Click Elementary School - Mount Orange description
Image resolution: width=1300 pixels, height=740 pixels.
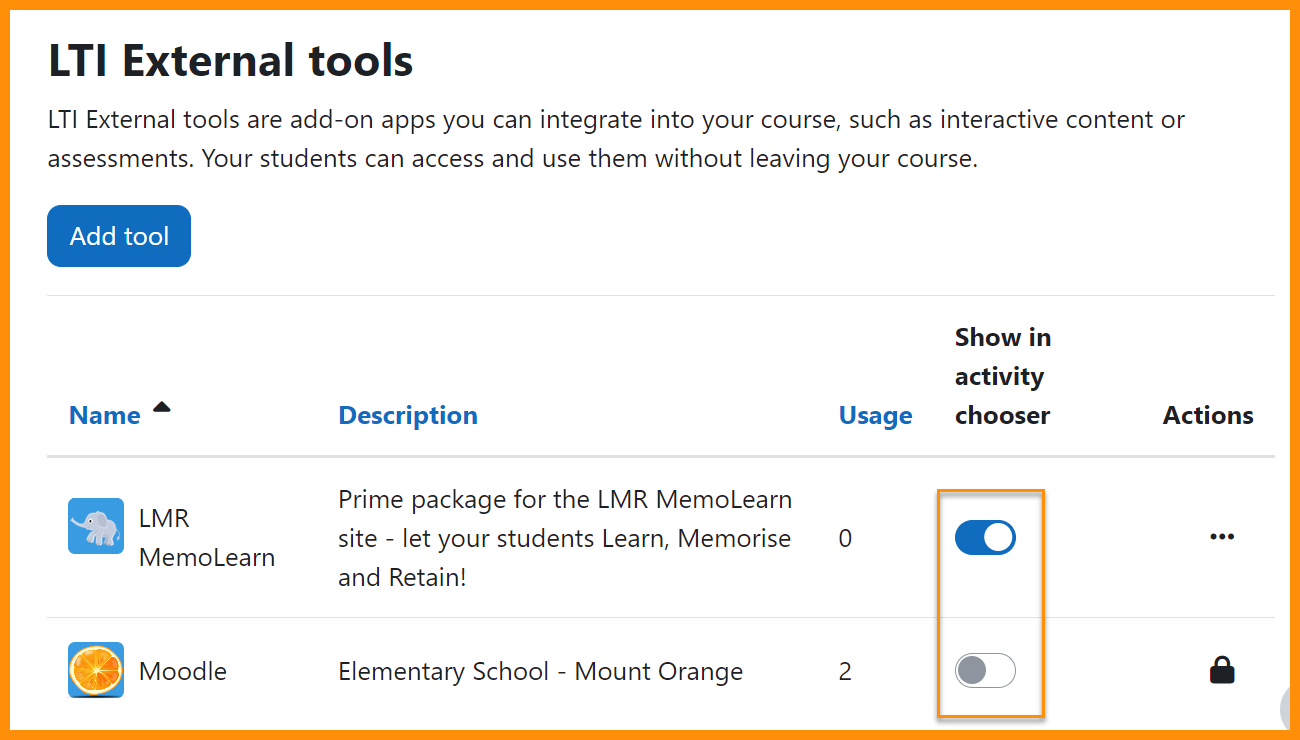click(540, 671)
